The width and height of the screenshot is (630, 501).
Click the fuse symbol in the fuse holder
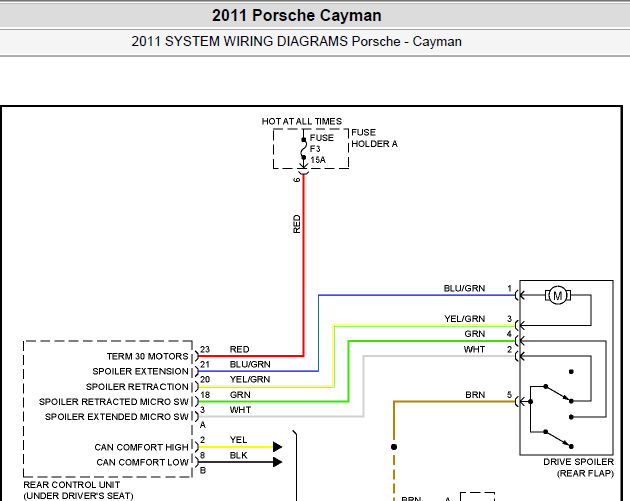[304, 149]
